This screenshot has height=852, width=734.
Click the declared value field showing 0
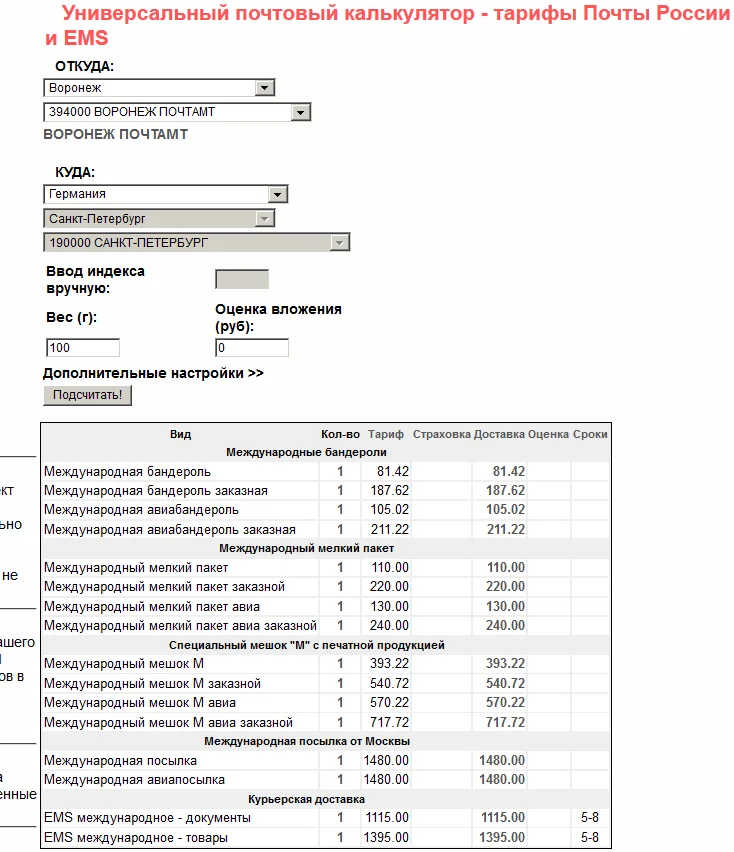252,348
